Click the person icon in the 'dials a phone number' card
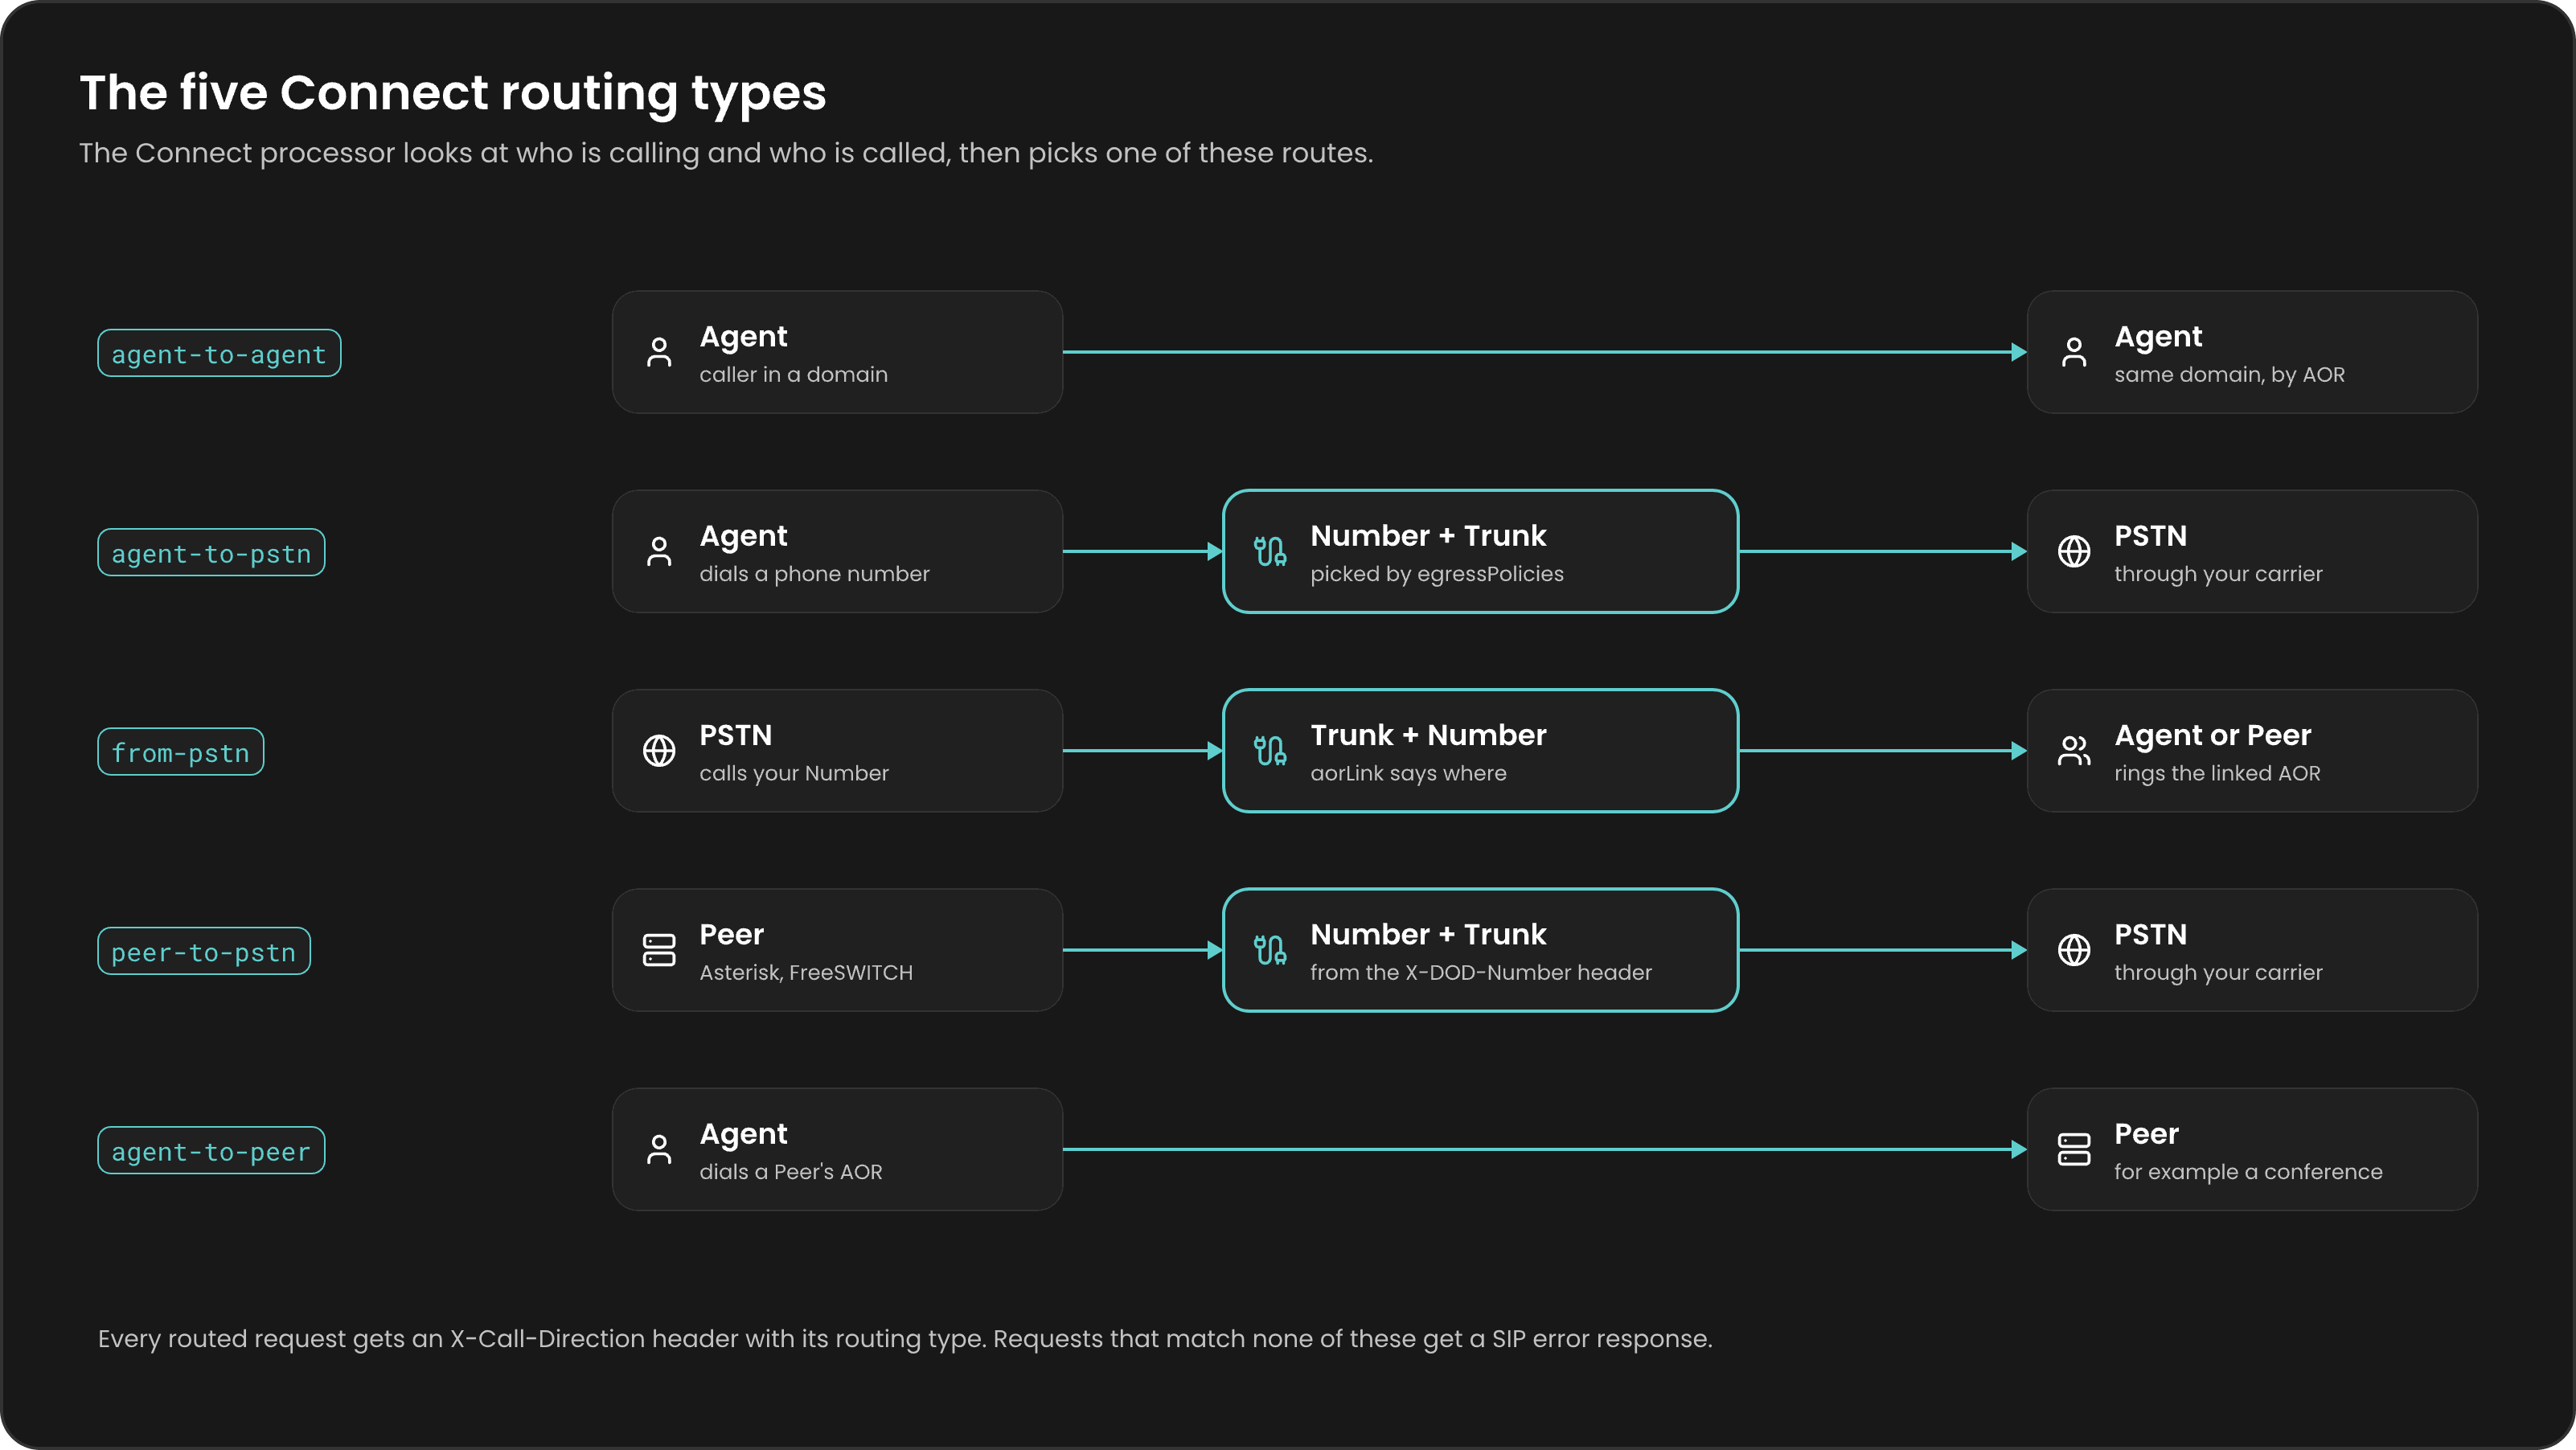 pyautogui.click(x=659, y=551)
